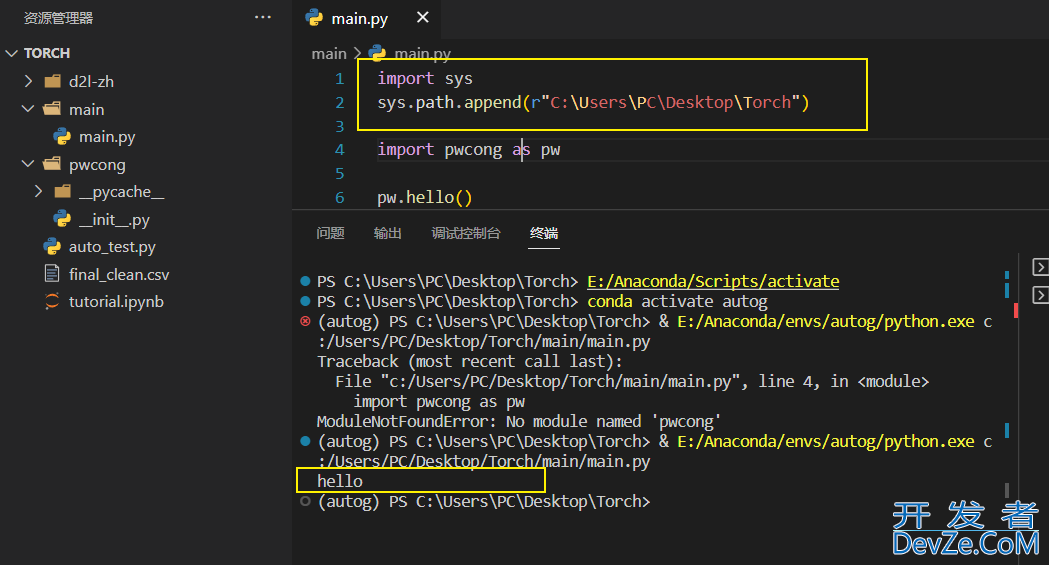Open tutorial.ipynb in the explorer
Screen dimensions: 1049x565
(x=116, y=302)
